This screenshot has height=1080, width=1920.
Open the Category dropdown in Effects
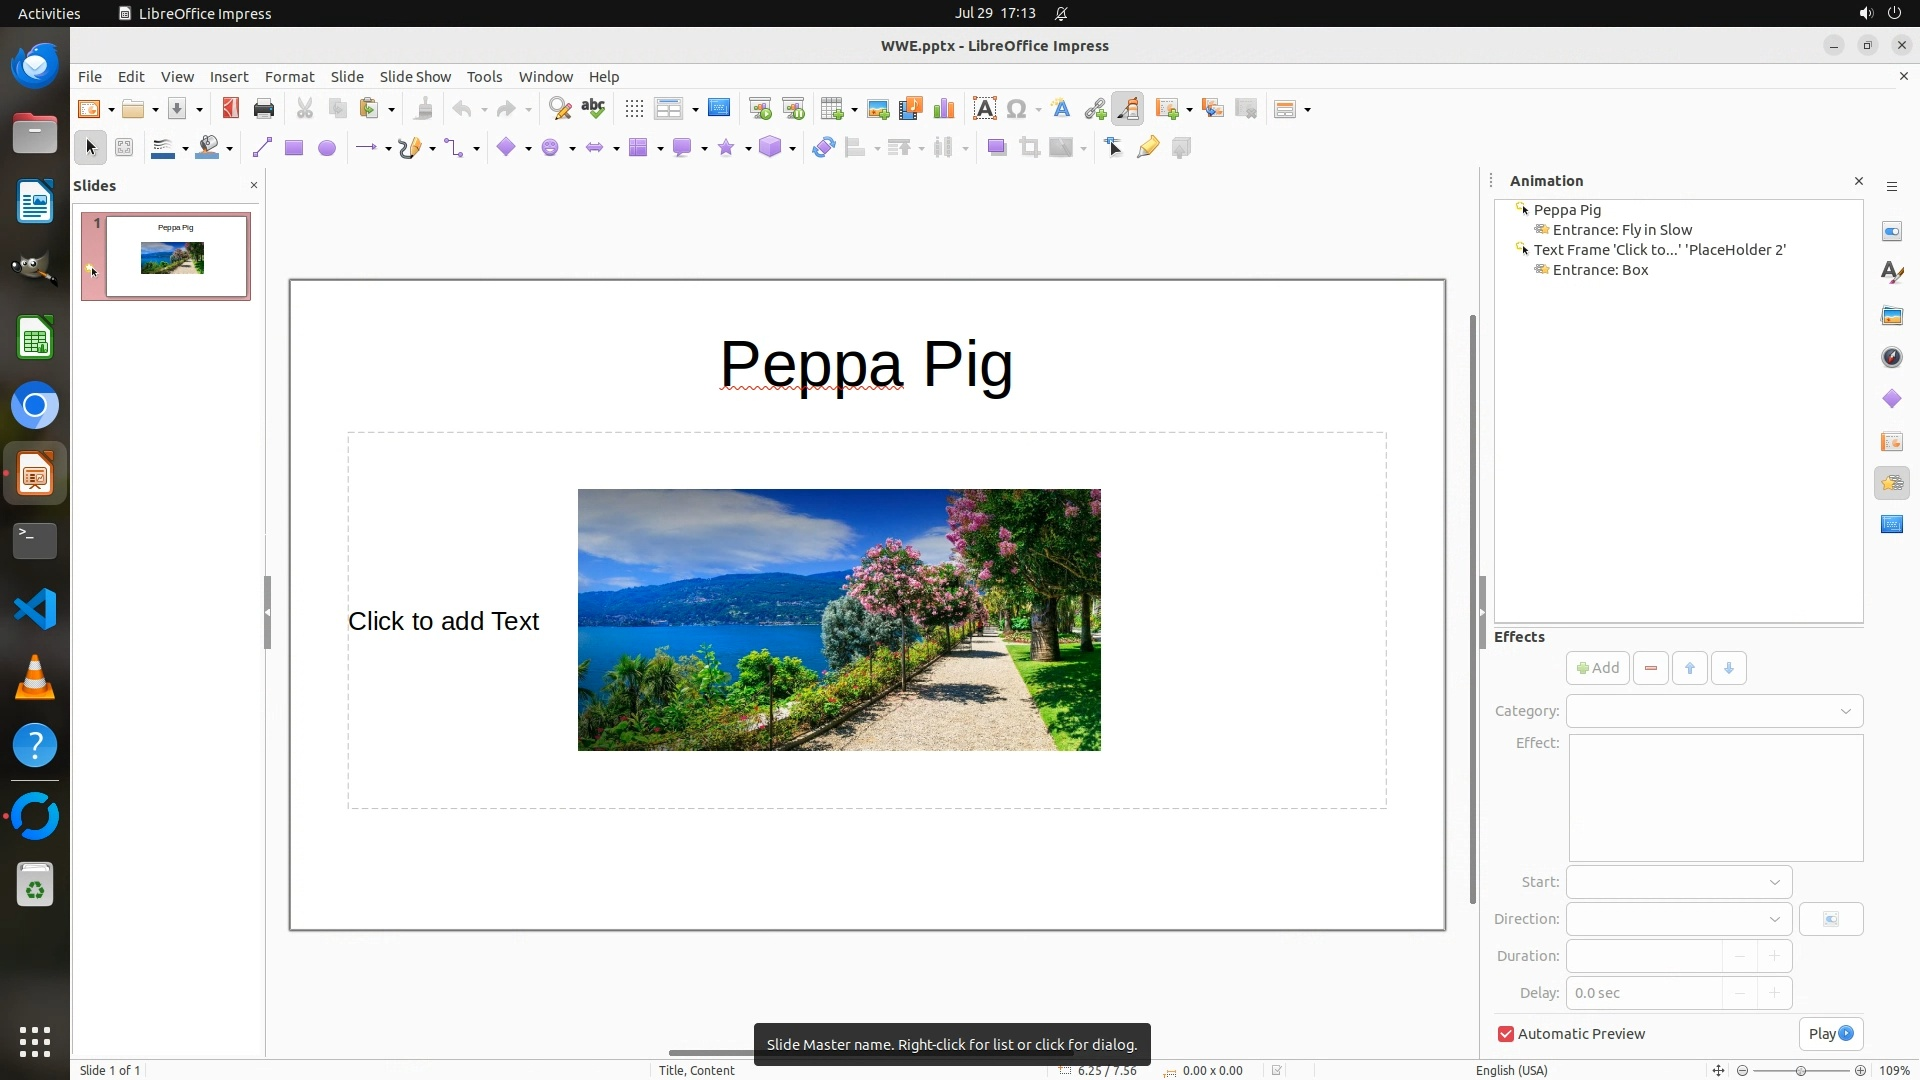(x=1714, y=711)
